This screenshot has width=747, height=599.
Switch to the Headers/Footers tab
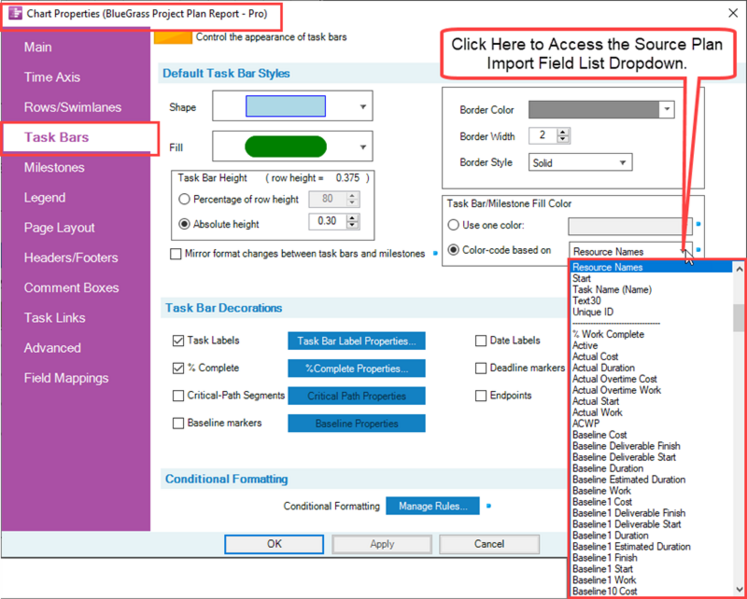point(71,258)
